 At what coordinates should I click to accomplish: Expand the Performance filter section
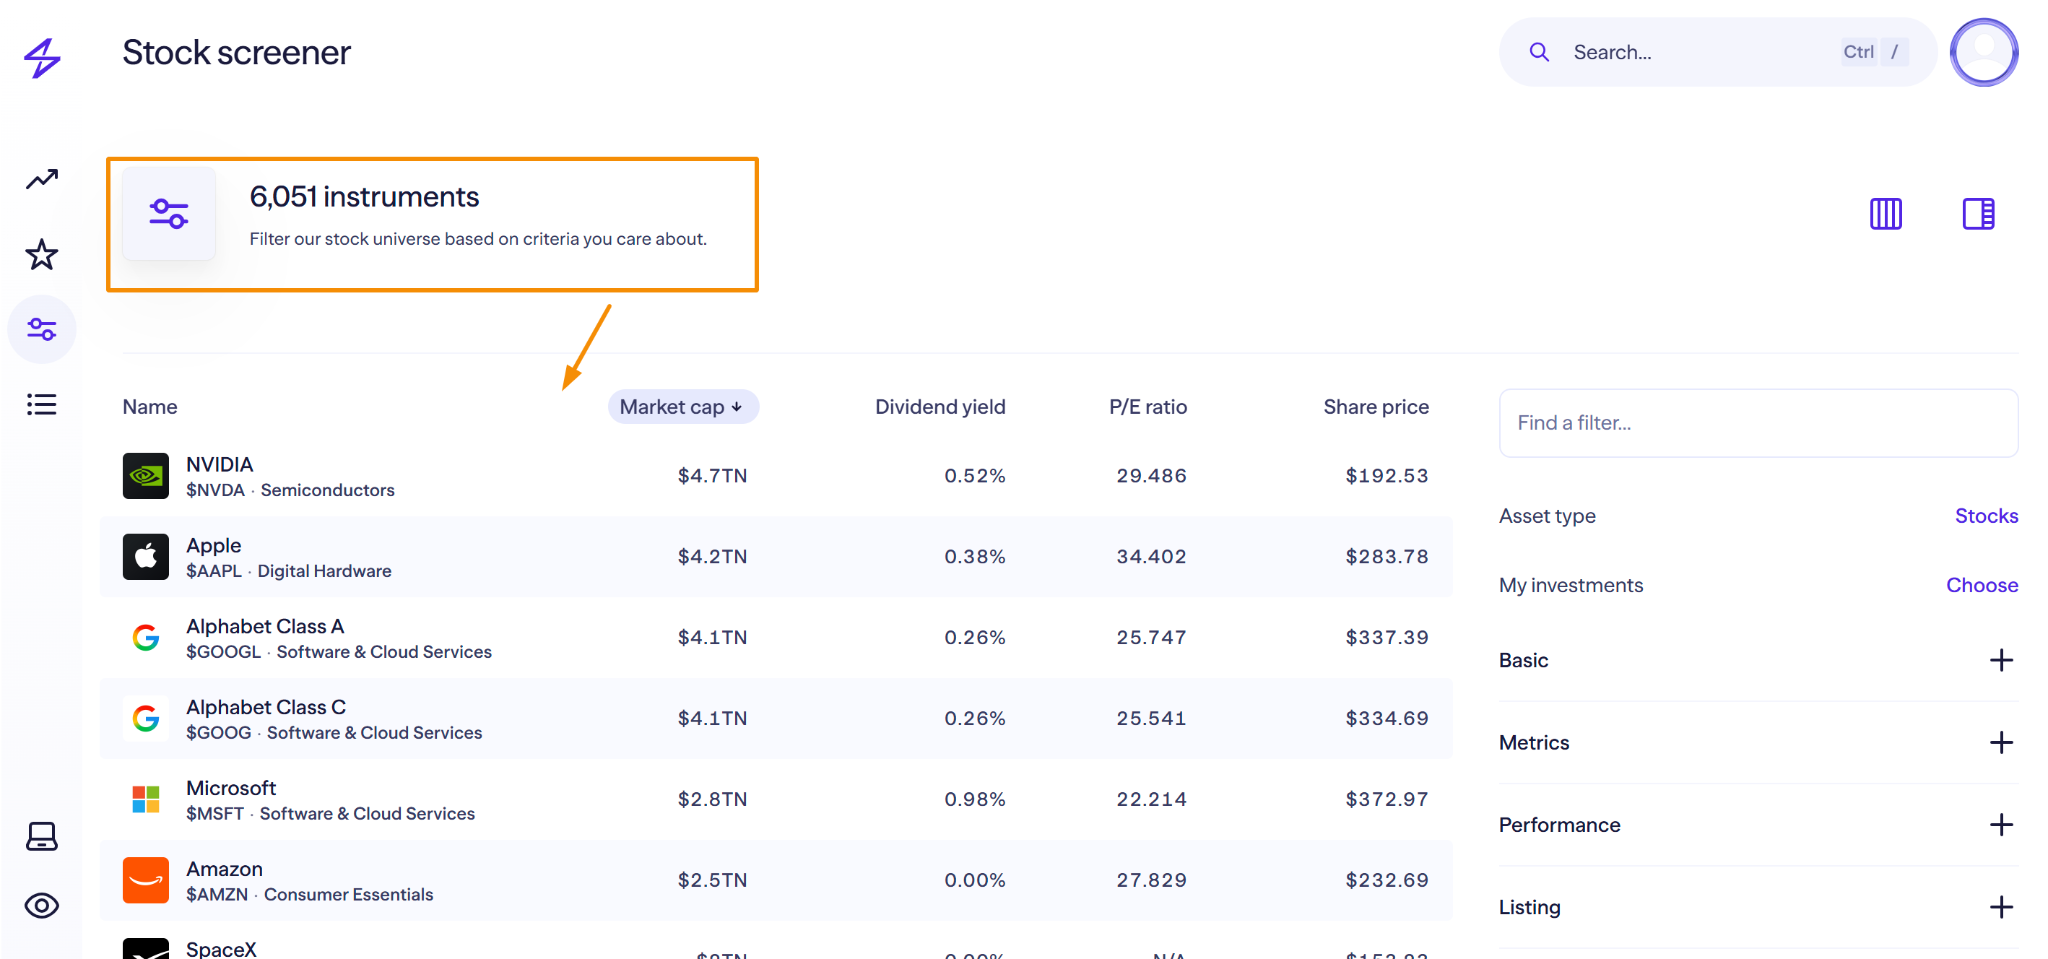tap(1759, 825)
